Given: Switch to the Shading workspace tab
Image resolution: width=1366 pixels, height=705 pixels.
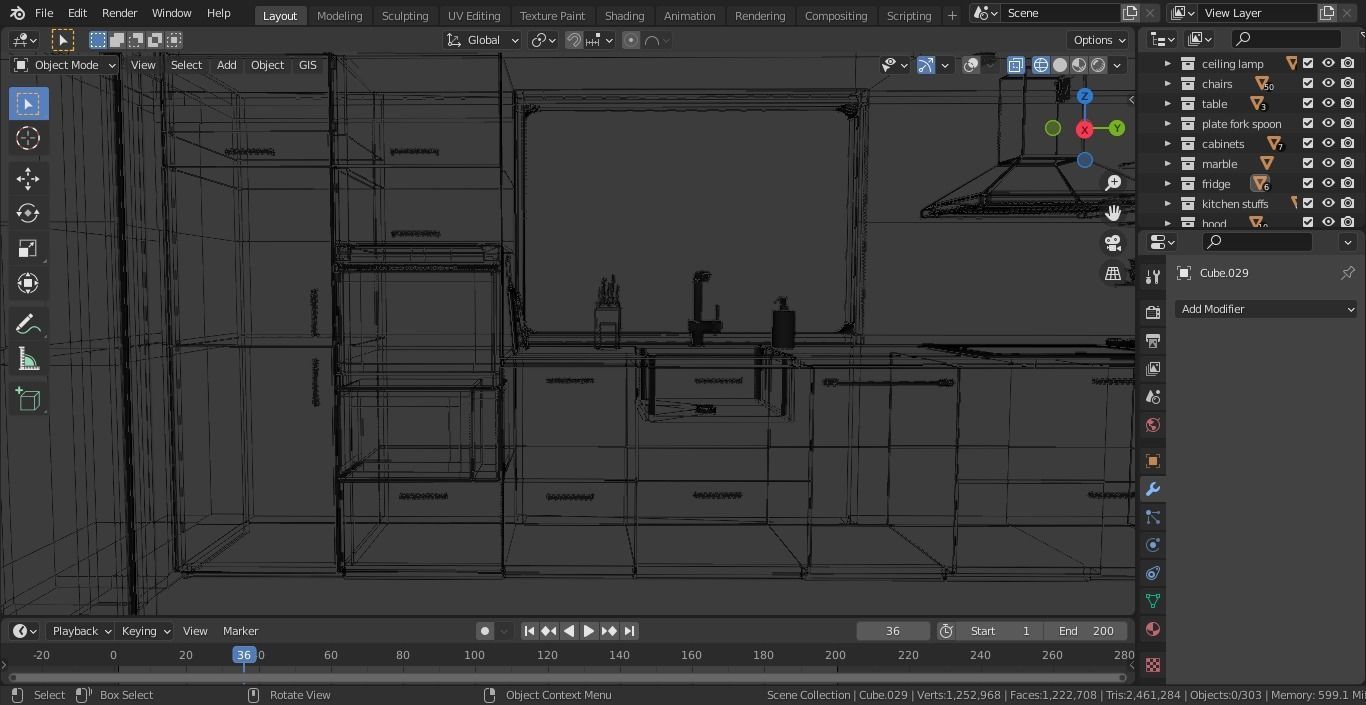Looking at the screenshot, I should tap(624, 15).
